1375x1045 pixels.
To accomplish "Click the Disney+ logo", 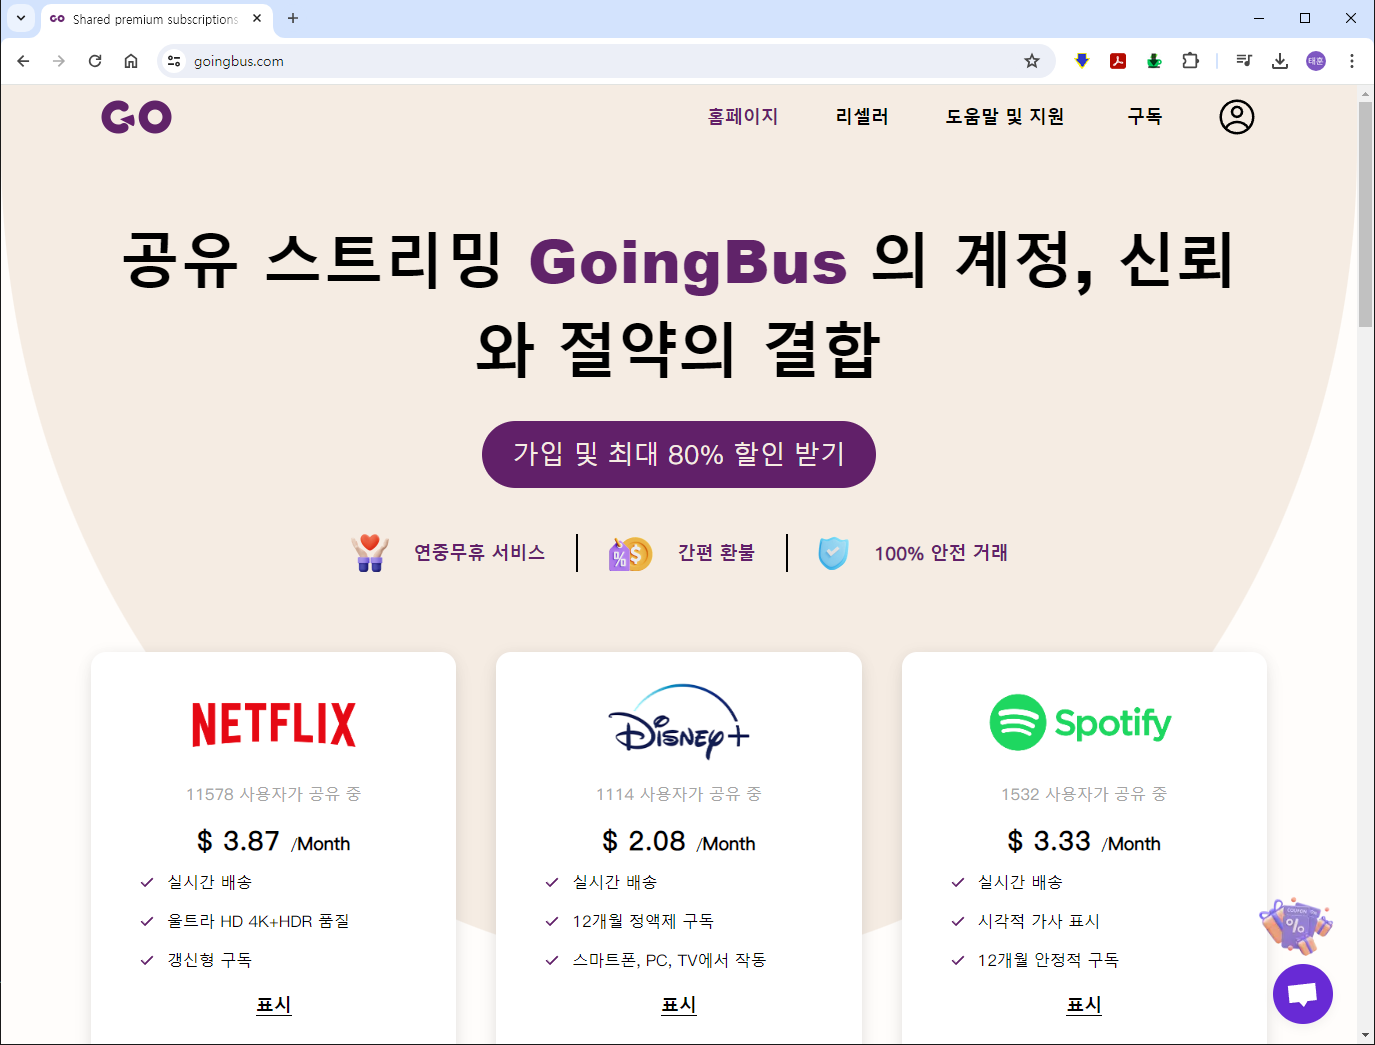I will click(x=679, y=721).
